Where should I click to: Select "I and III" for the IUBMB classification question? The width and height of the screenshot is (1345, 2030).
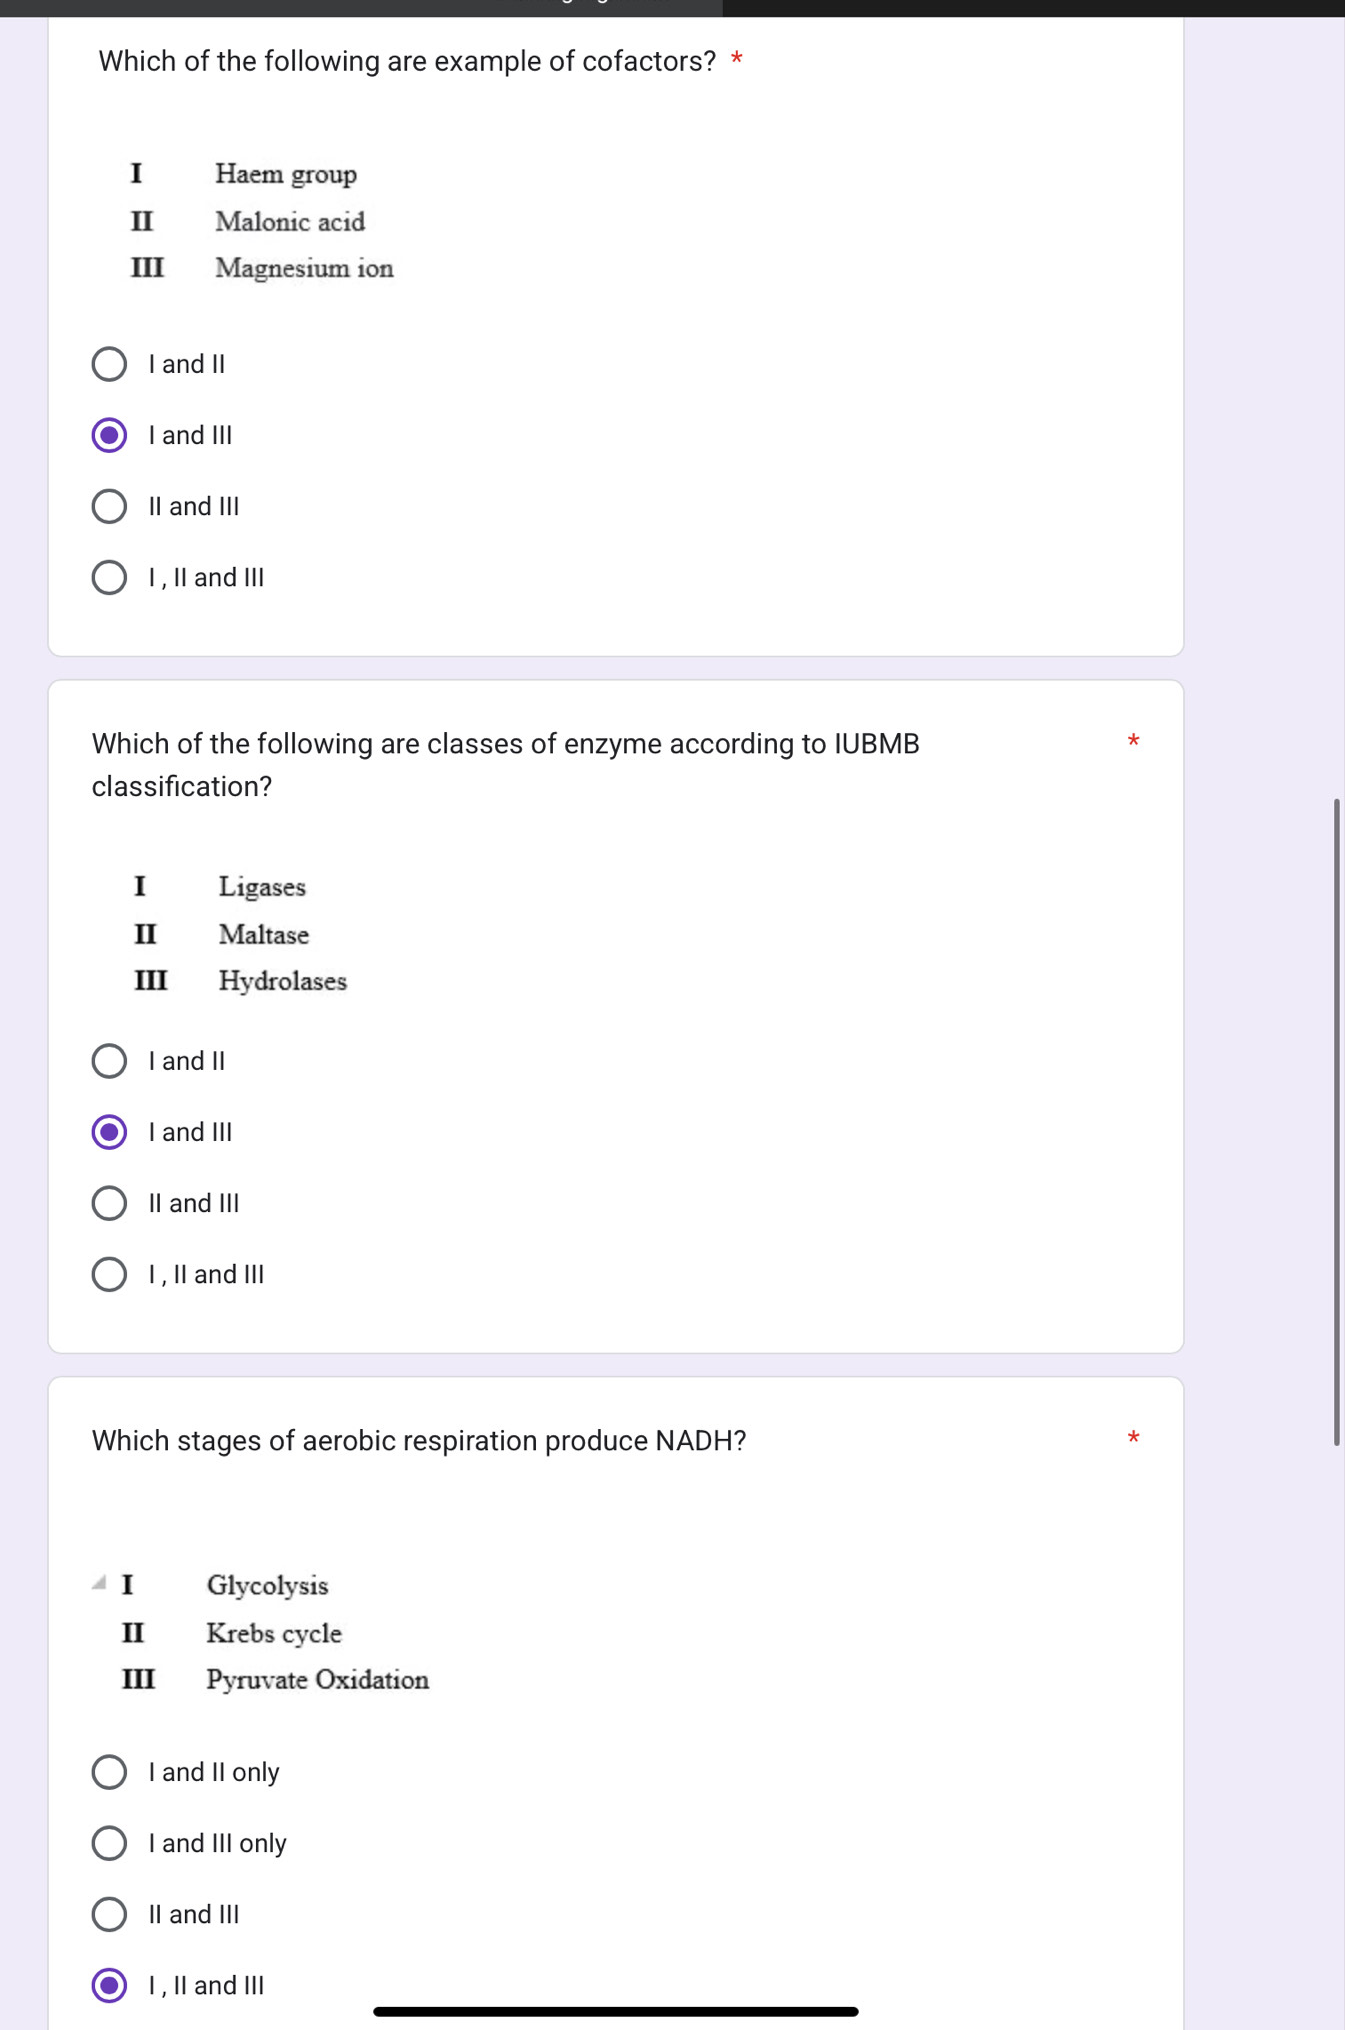[110, 1131]
